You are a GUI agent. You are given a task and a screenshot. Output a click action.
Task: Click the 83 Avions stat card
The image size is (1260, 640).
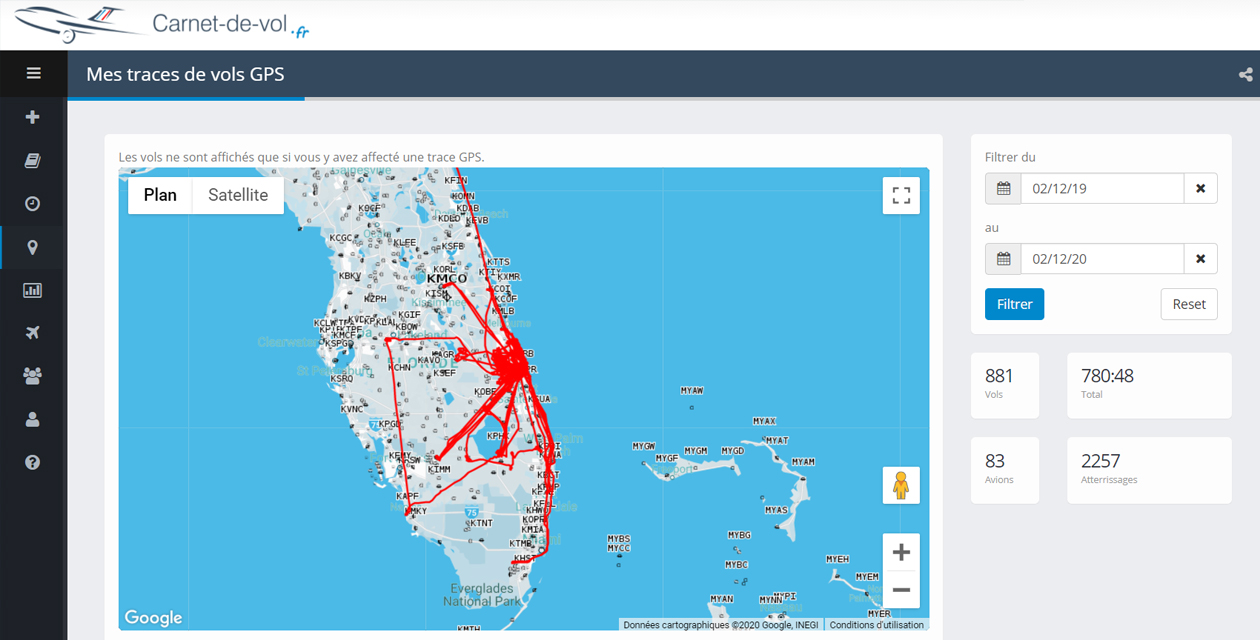click(1005, 470)
